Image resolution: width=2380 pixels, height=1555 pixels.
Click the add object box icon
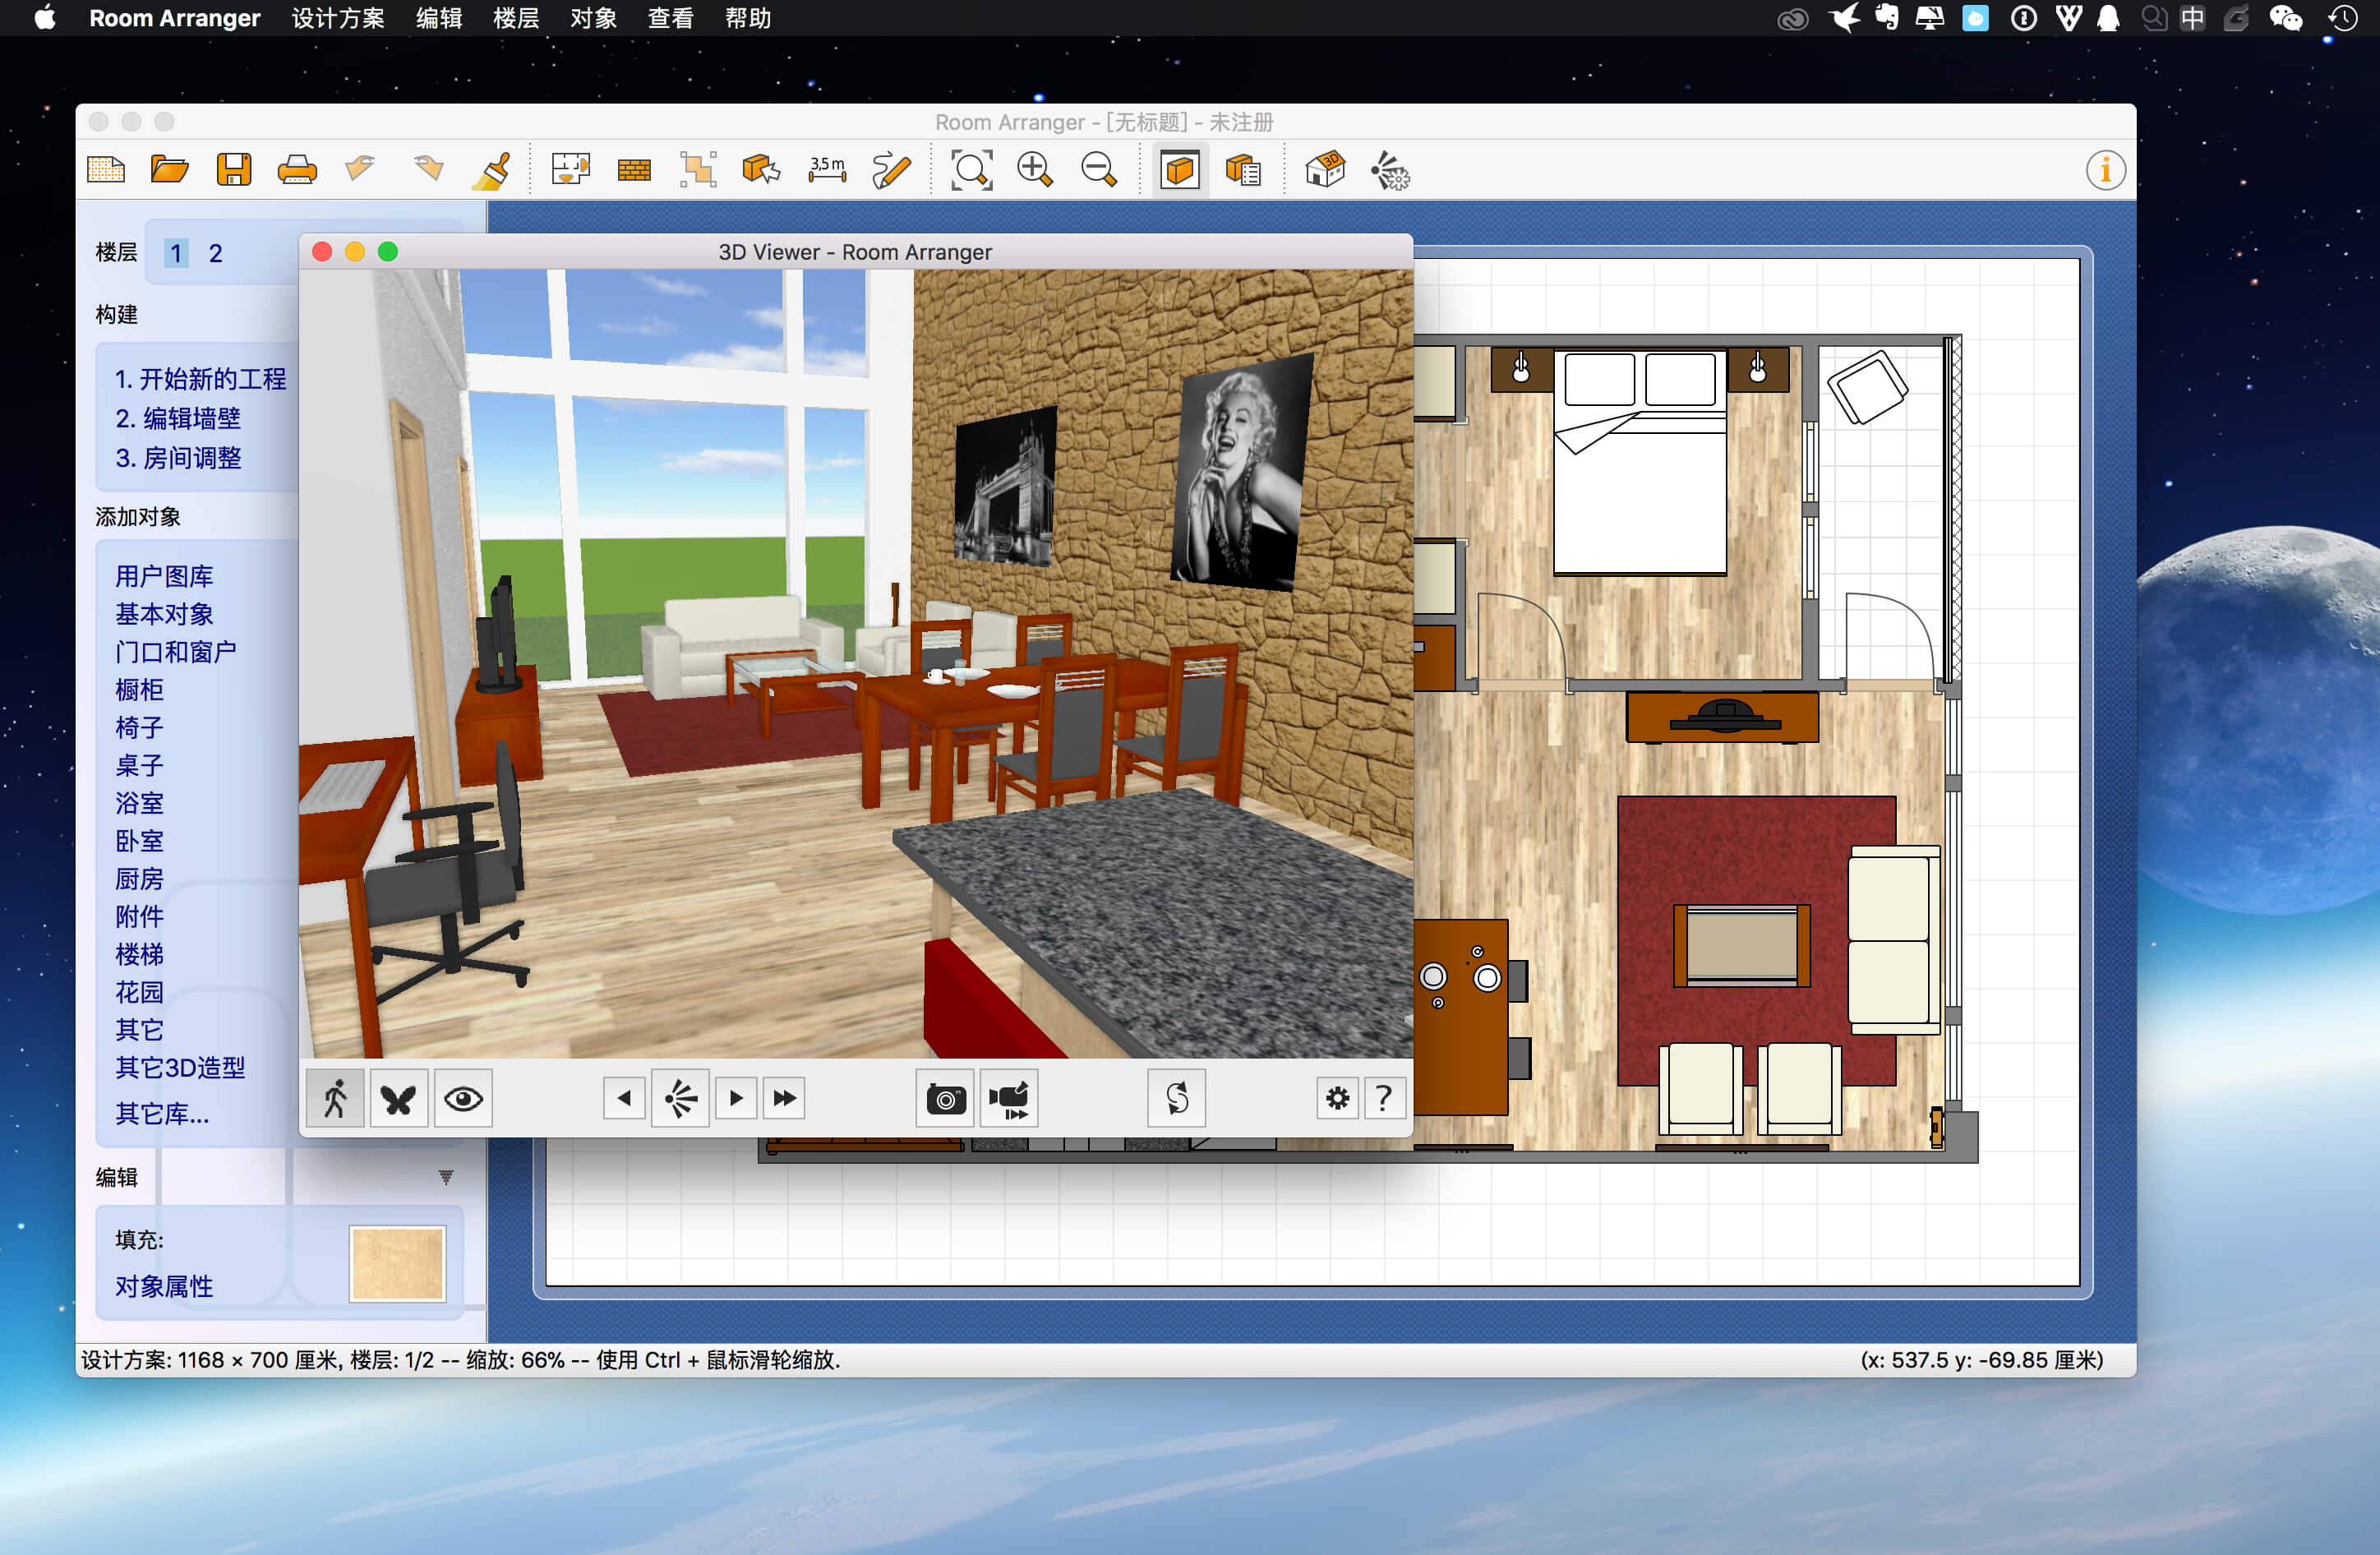(761, 170)
